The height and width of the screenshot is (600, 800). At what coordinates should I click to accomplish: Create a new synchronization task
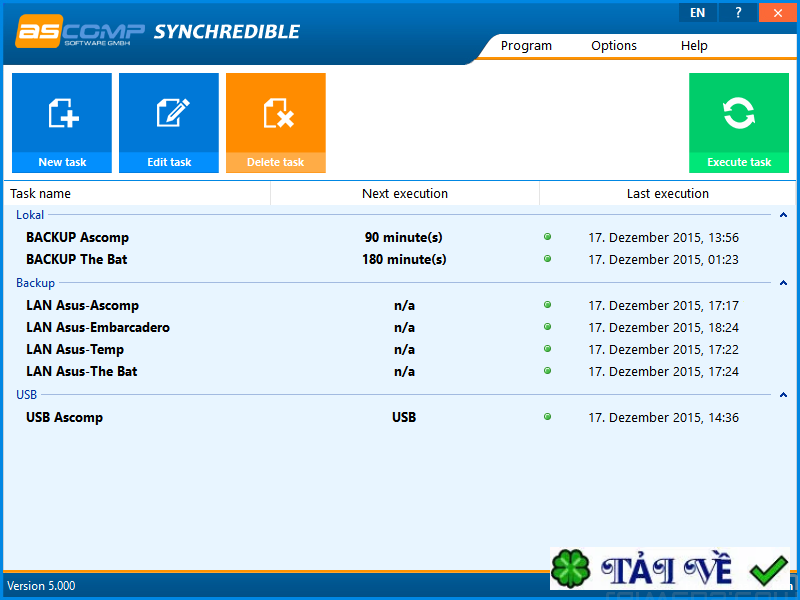(61, 120)
